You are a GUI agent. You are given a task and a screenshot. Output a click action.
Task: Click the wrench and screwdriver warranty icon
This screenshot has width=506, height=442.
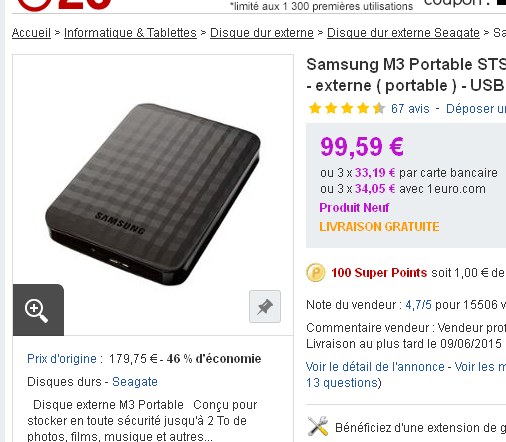[x=318, y=426]
